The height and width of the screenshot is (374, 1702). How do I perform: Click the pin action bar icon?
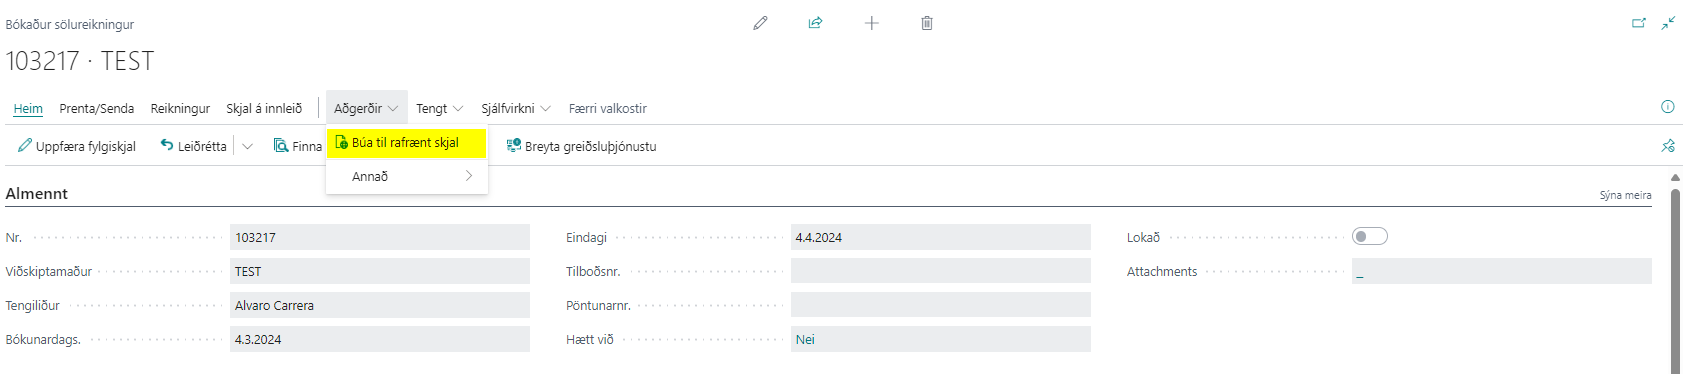tap(1668, 146)
